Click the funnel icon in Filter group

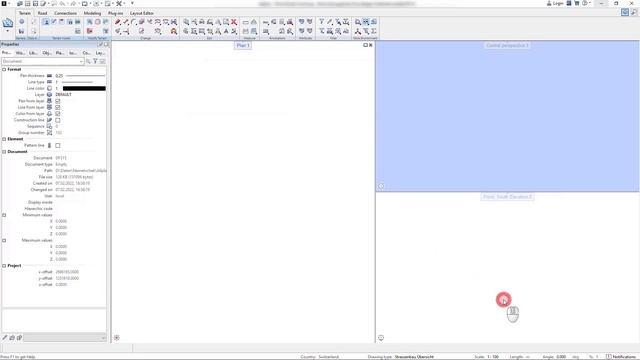[322, 22]
